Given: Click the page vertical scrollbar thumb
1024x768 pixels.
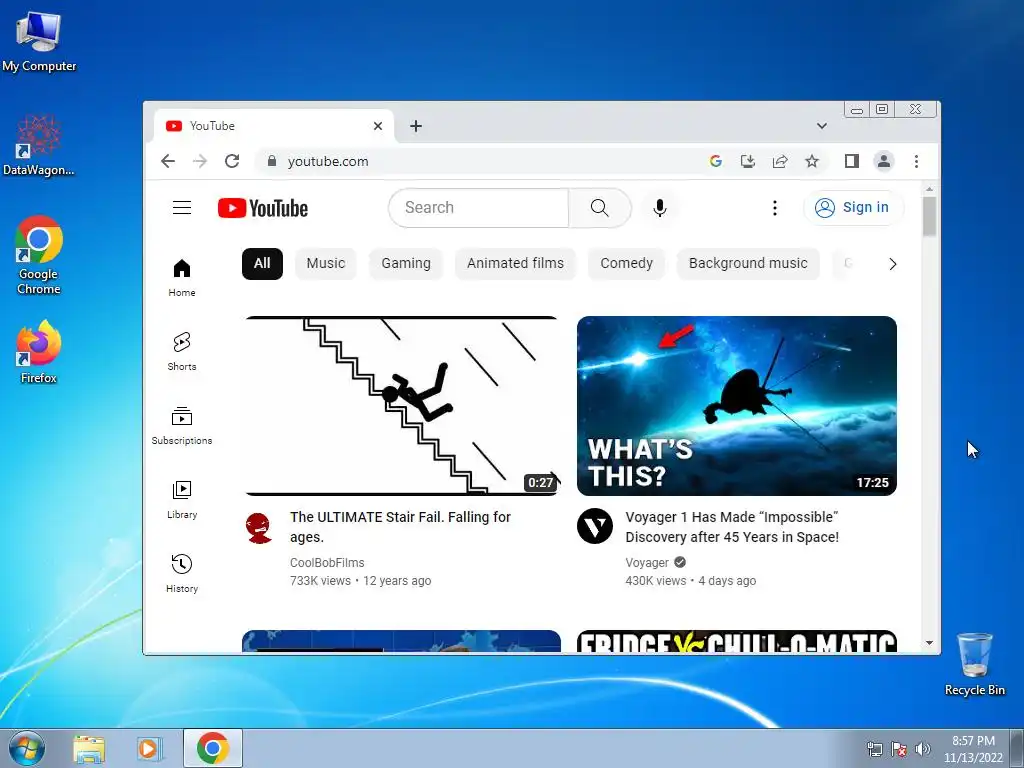Looking at the screenshot, I should tap(929, 216).
